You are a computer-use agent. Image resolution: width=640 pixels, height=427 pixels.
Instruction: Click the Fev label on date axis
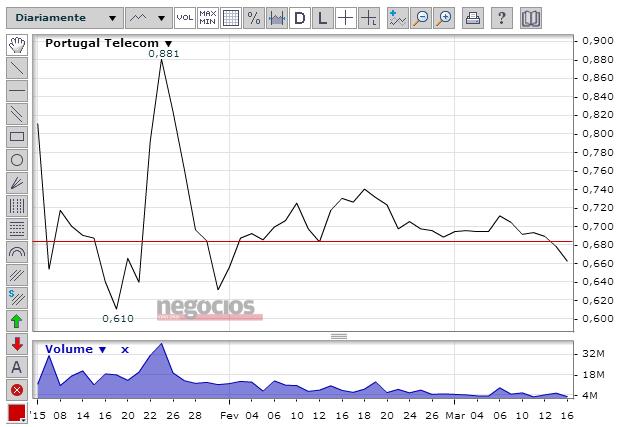click(x=229, y=416)
